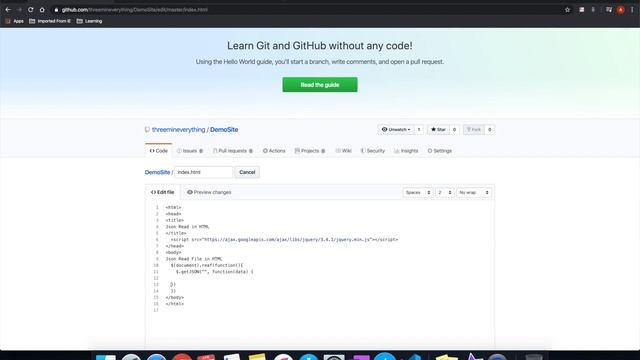Open the Learning bookmark folder
The height and width of the screenshot is (360, 640).
point(89,21)
